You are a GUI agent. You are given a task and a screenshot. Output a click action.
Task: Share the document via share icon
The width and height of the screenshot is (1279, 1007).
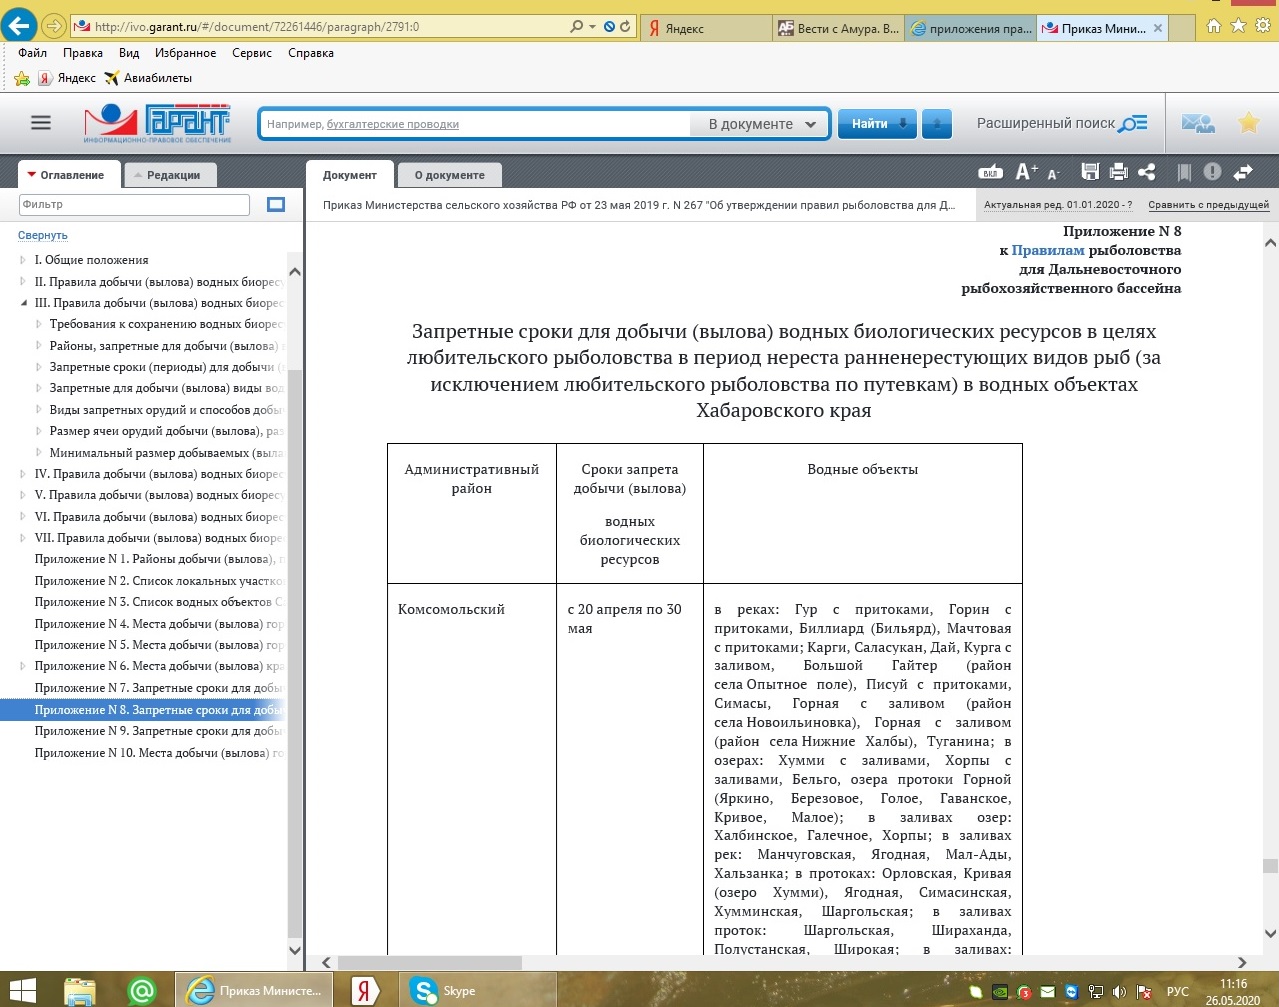click(x=1147, y=172)
